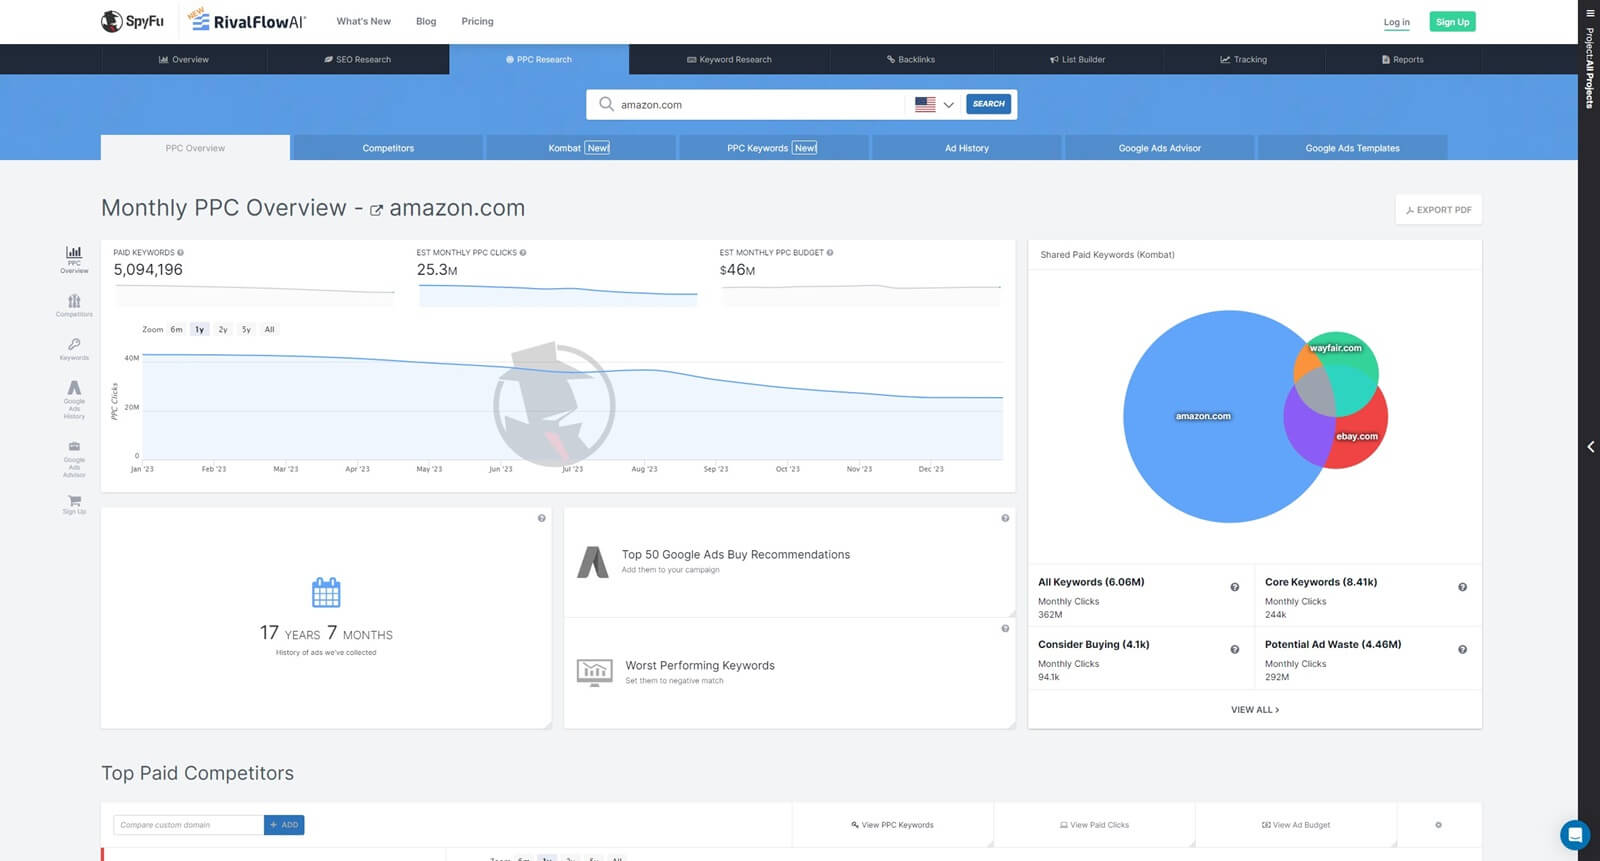Click VIEW ALL under shared keywords

point(1255,710)
